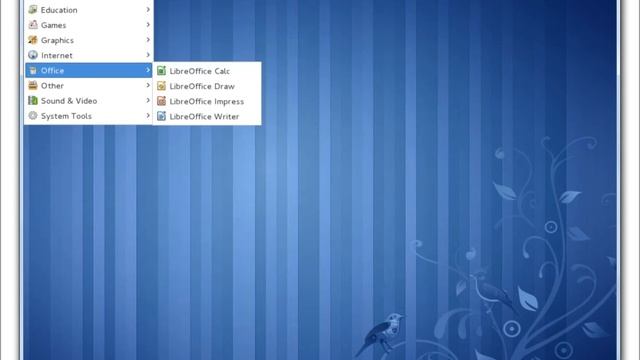Open the Other menu entry

[89, 85]
